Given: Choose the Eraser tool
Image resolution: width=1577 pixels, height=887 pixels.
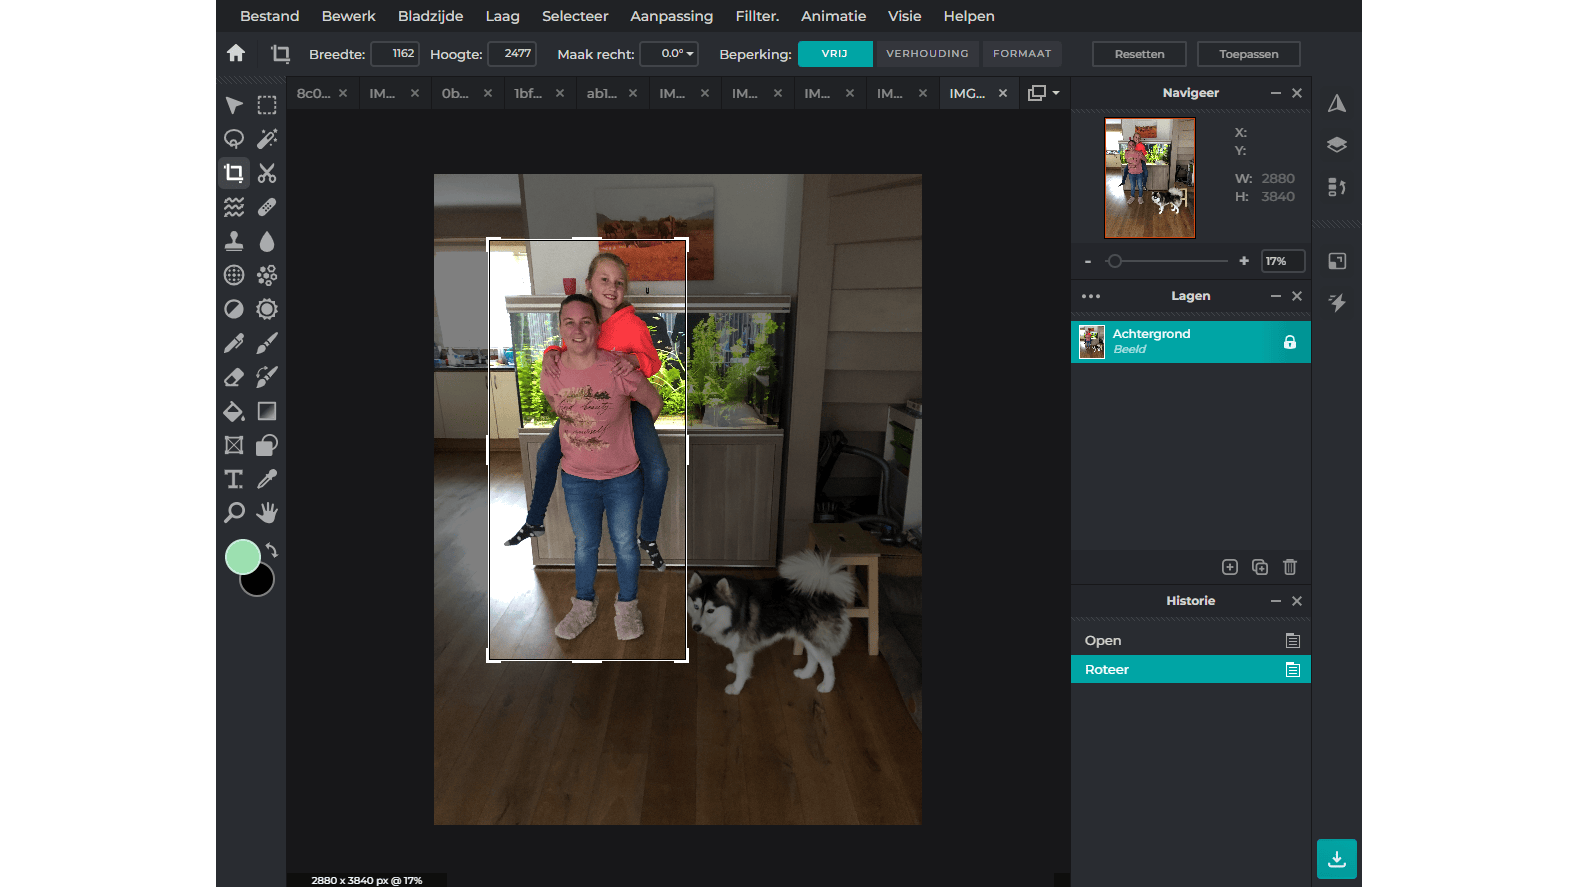Looking at the screenshot, I should point(234,377).
